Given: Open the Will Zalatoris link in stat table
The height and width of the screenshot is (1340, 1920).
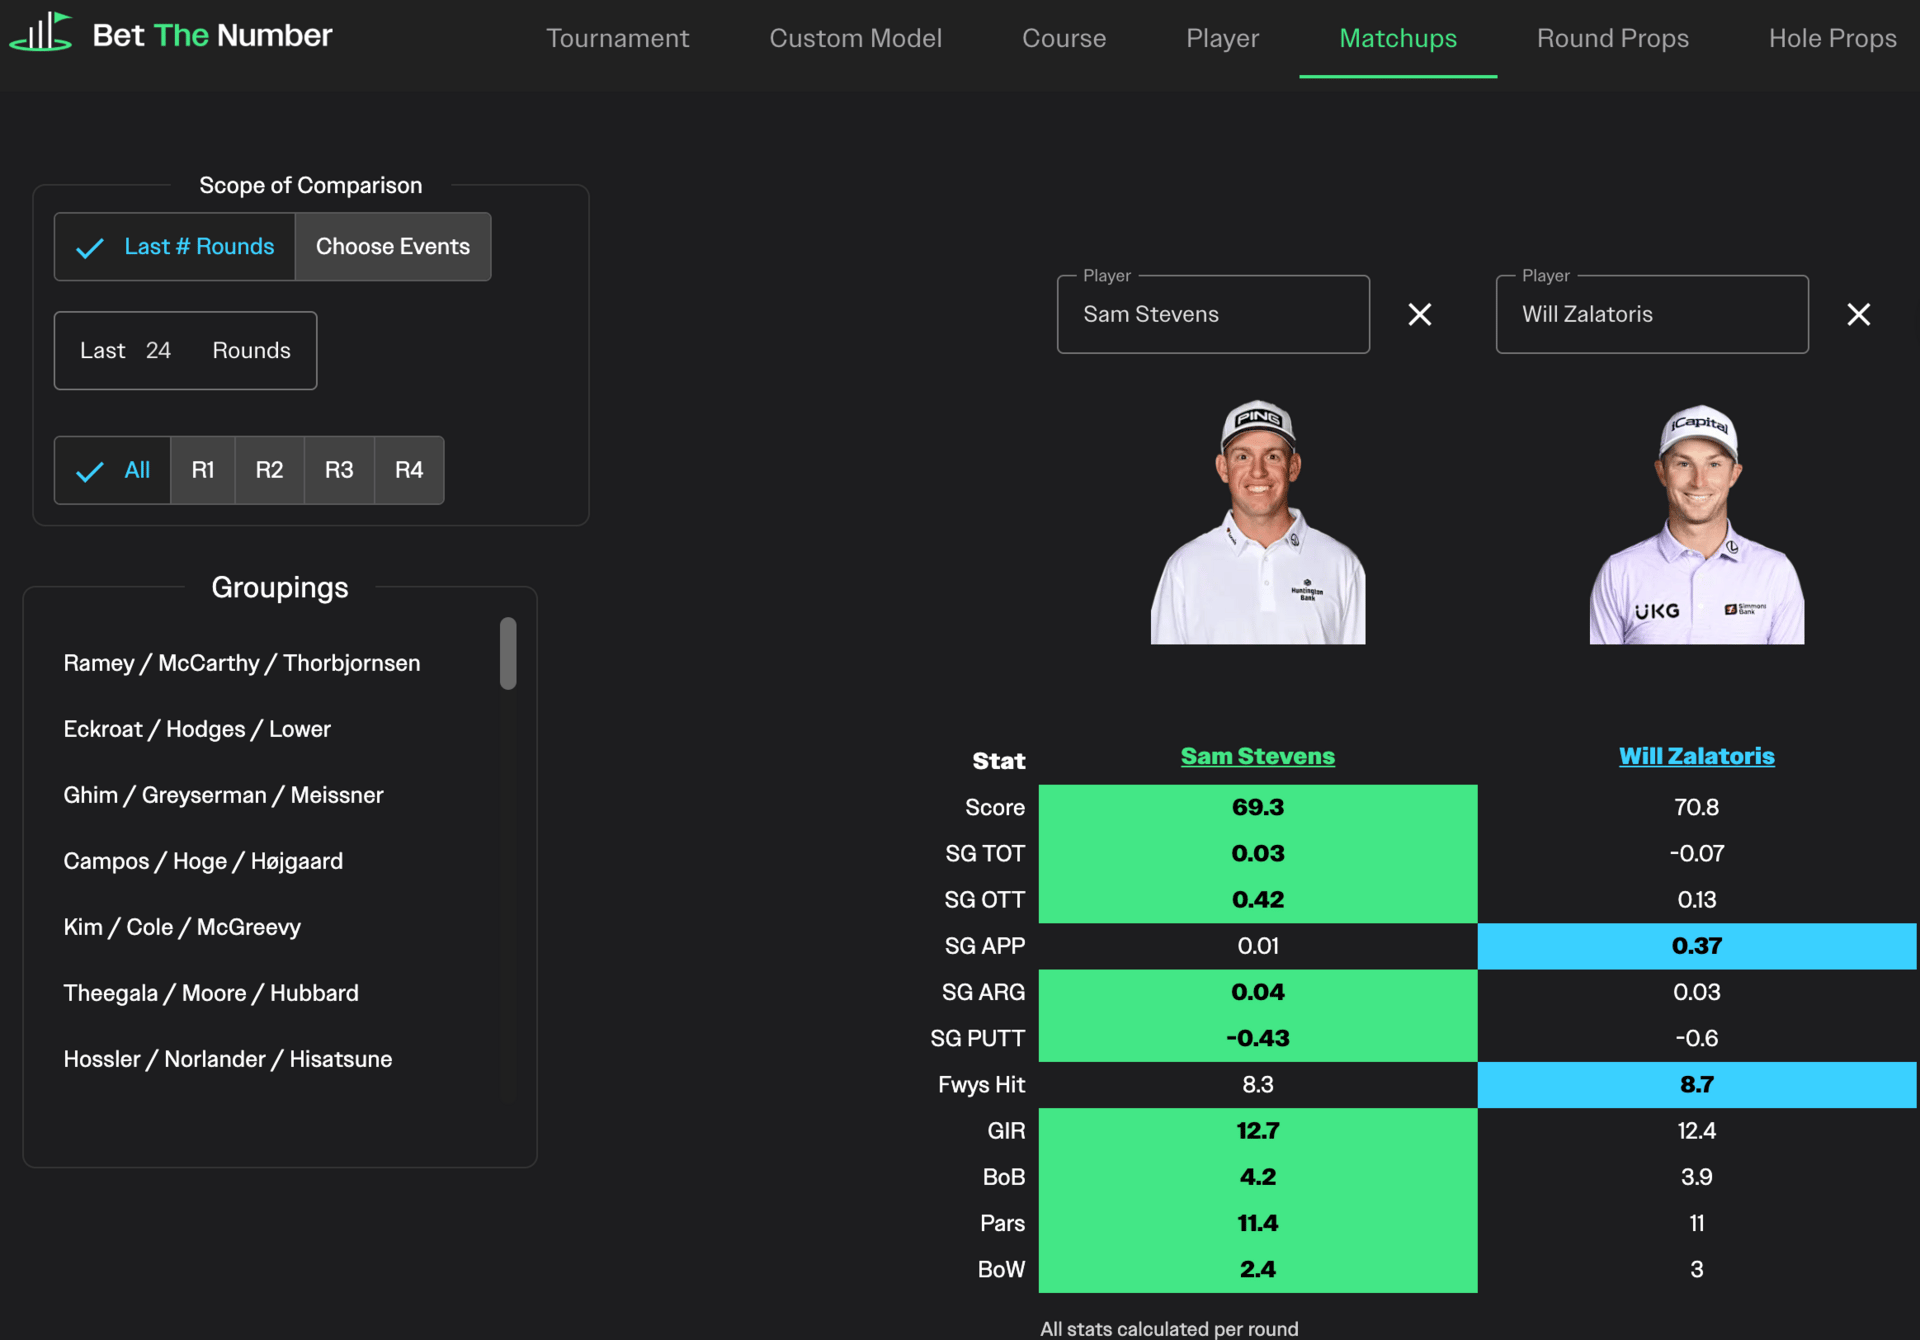Looking at the screenshot, I should point(1696,756).
